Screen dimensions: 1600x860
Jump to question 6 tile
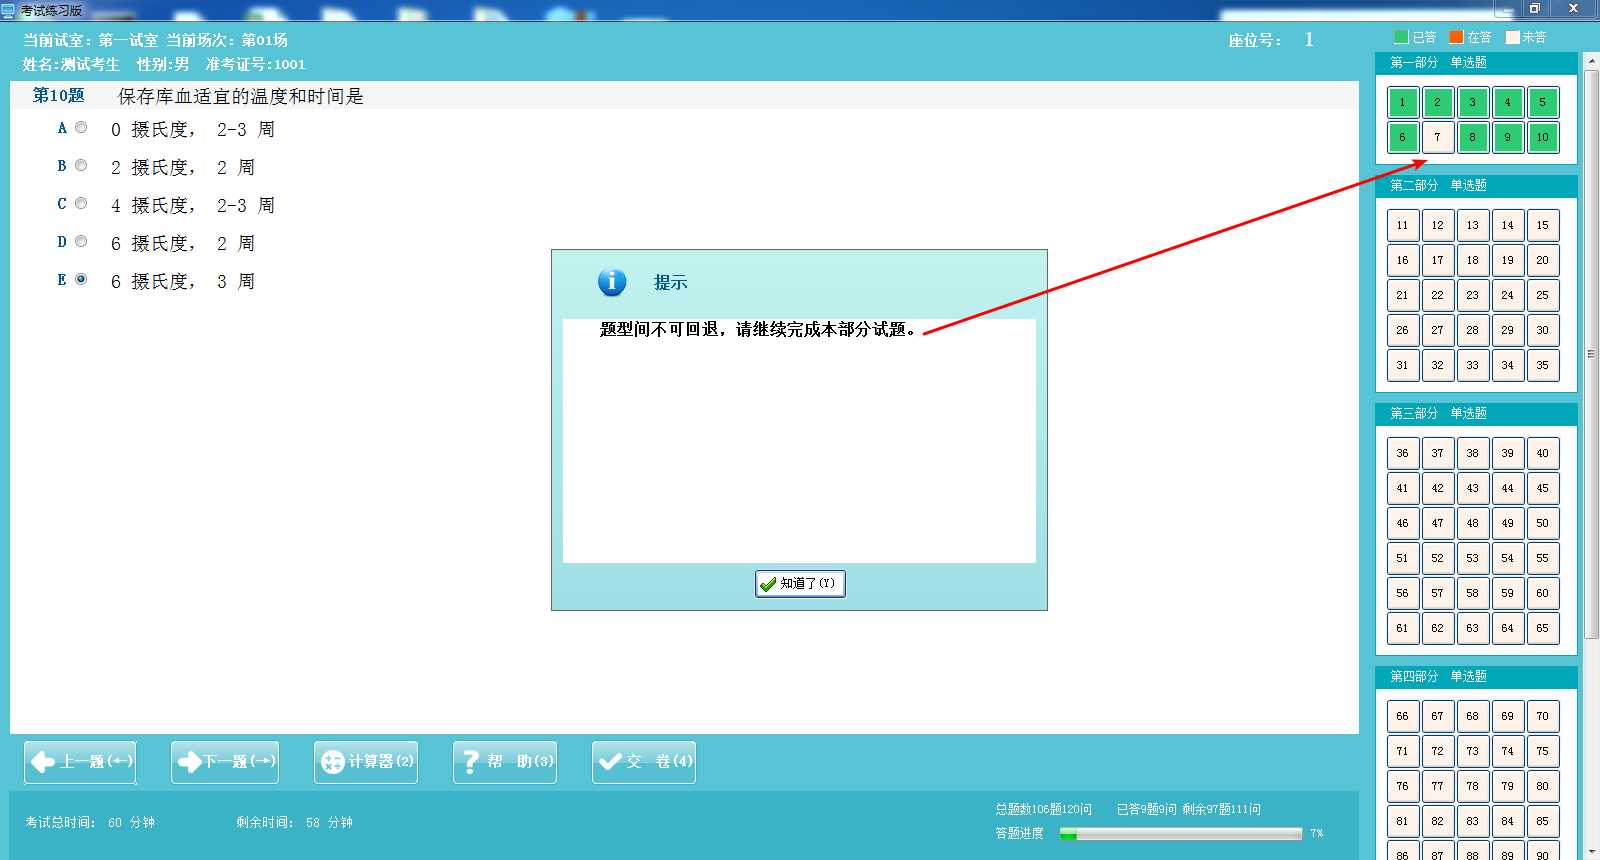click(1402, 137)
